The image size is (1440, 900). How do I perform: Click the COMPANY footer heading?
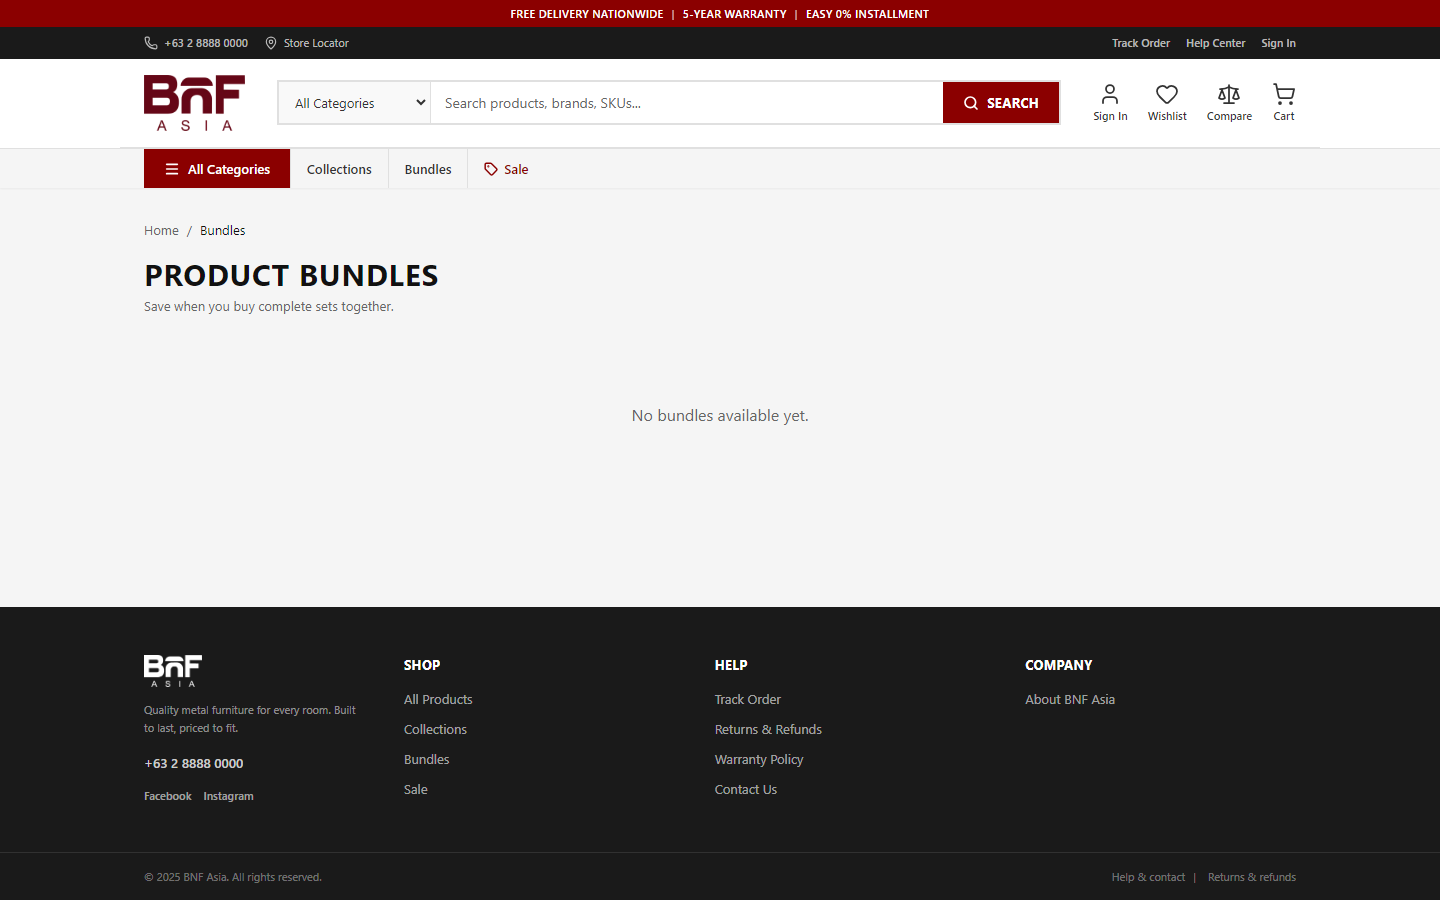click(x=1059, y=665)
